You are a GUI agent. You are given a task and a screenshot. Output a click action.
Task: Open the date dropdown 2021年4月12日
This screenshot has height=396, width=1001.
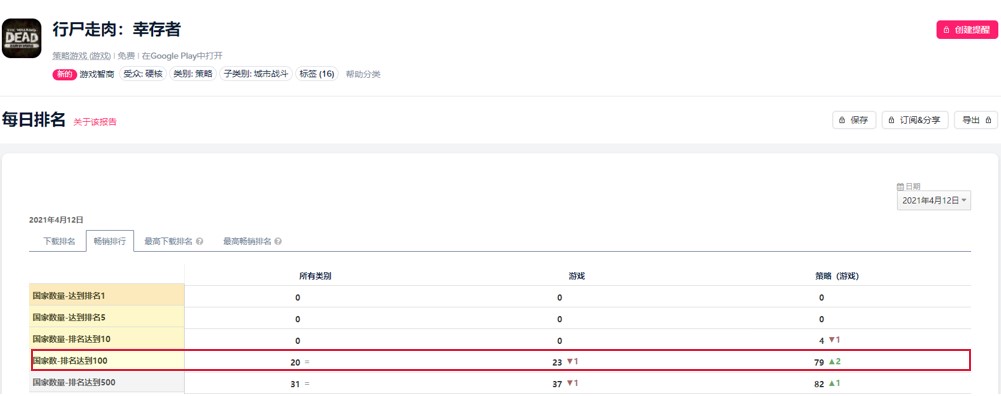934,200
